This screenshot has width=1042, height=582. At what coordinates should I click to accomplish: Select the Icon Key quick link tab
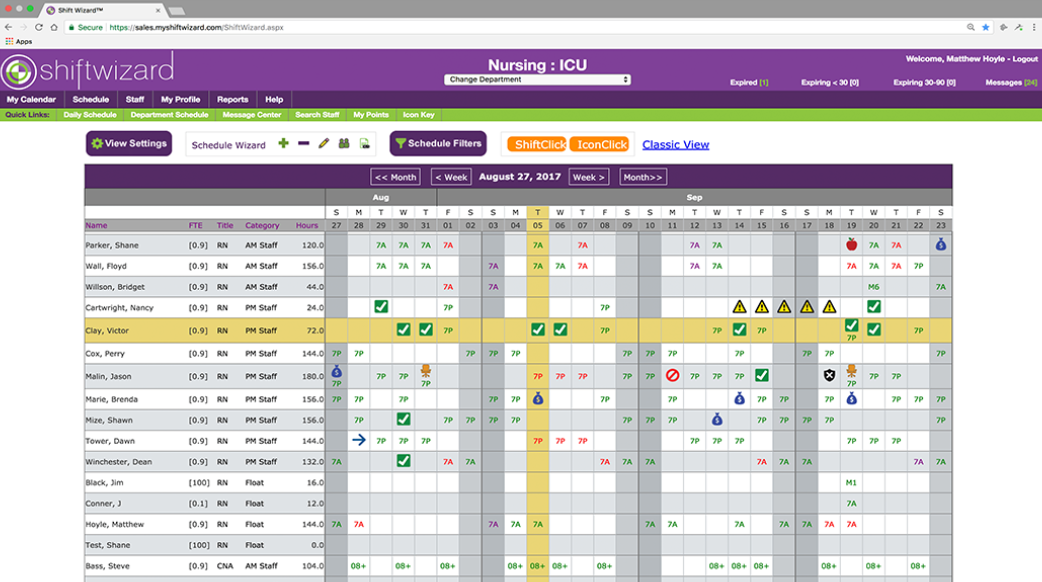[x=417, y=114]
